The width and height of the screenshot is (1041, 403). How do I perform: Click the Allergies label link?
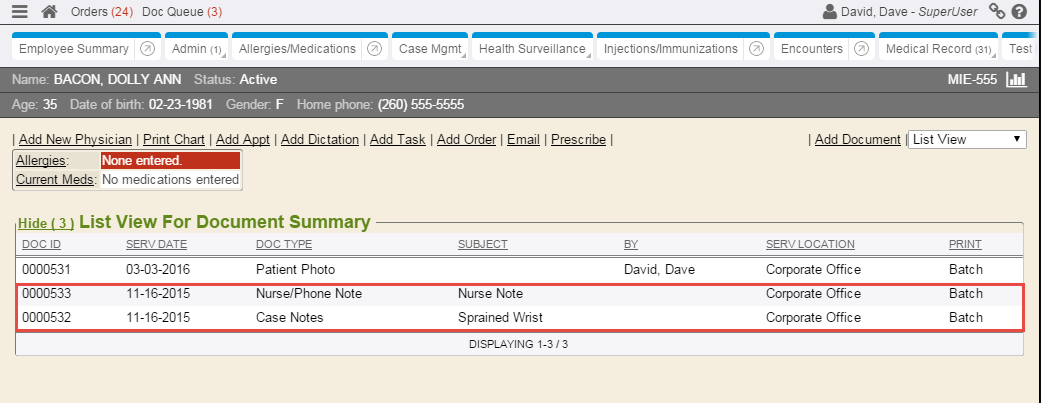pyautogui.click(x=40, y=161)
